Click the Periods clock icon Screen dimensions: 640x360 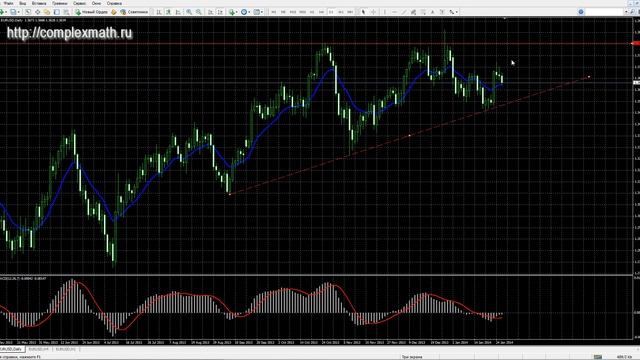244,12
